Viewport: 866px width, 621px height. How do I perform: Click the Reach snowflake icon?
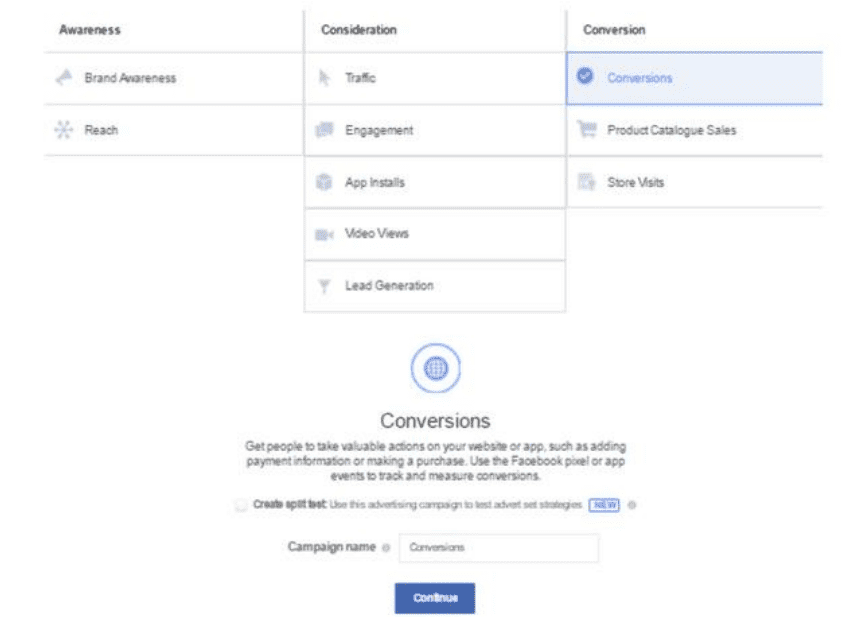coord(64,130)
